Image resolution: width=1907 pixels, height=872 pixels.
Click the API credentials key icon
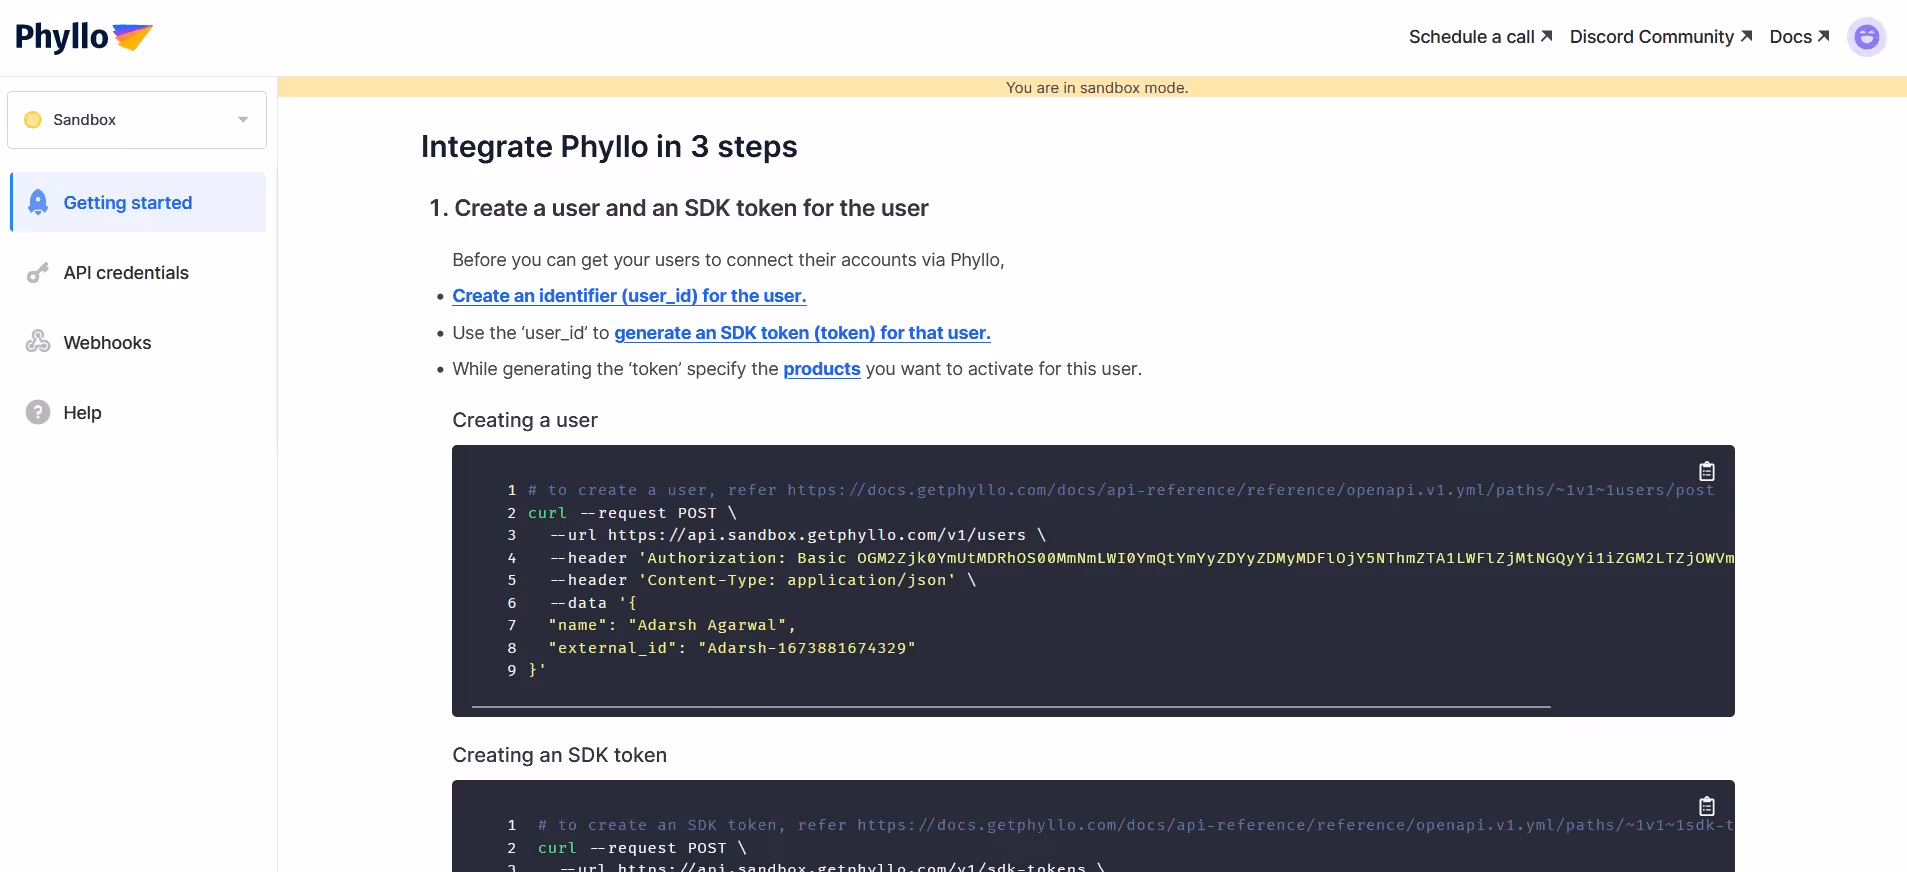click(38, 273)
